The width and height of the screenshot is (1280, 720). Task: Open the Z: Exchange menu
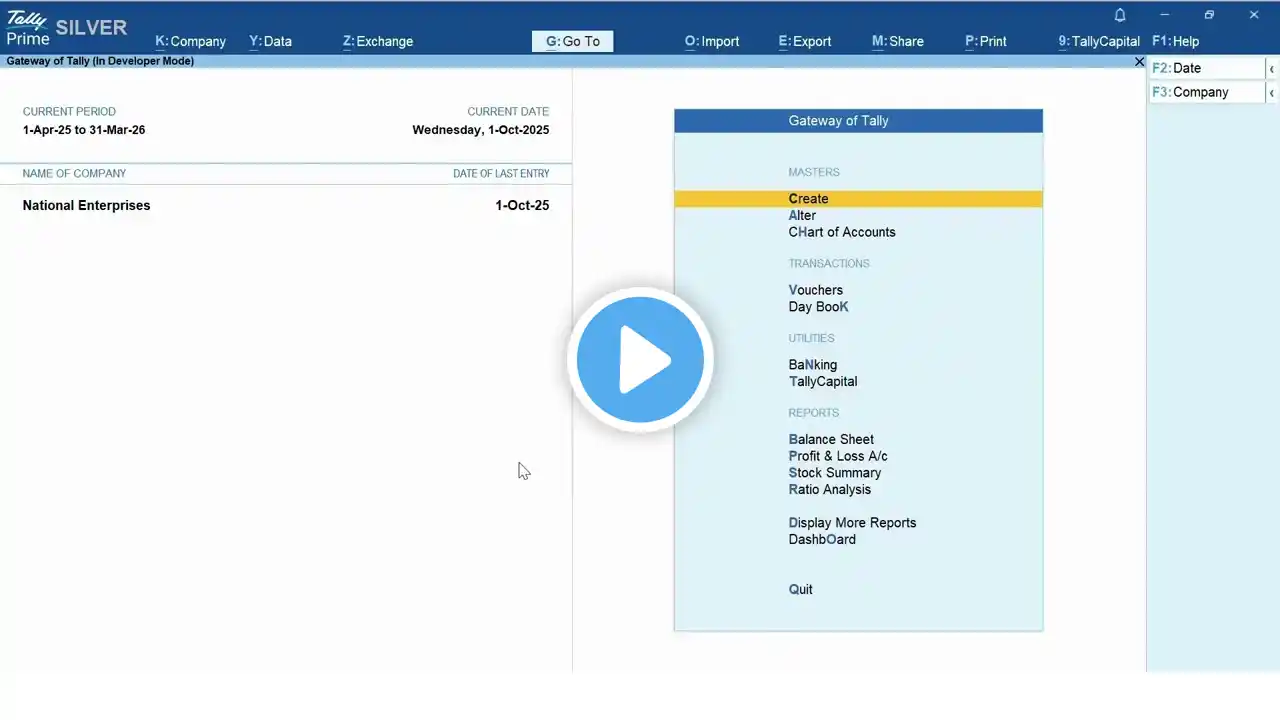click(x=377, y=41)
